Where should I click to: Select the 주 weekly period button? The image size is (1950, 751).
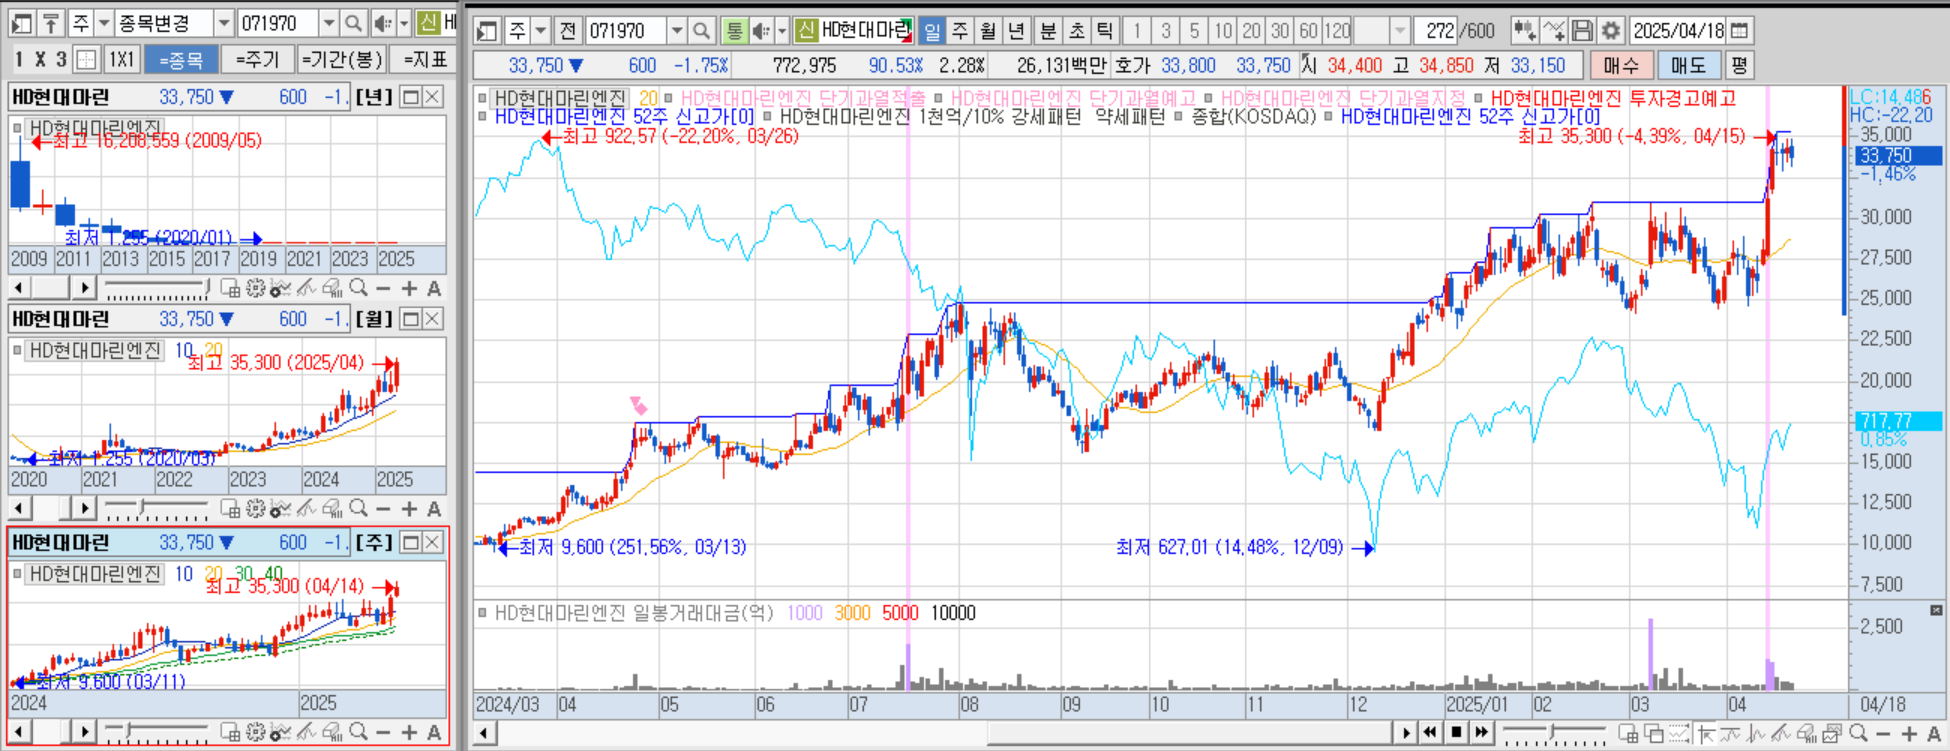click(960, 31)
